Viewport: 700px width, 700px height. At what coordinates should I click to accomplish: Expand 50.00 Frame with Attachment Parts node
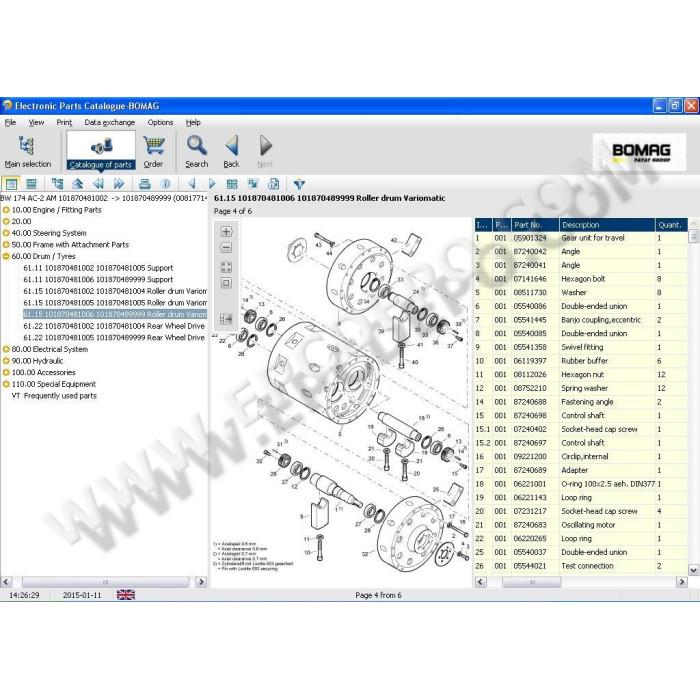(6, 245)
